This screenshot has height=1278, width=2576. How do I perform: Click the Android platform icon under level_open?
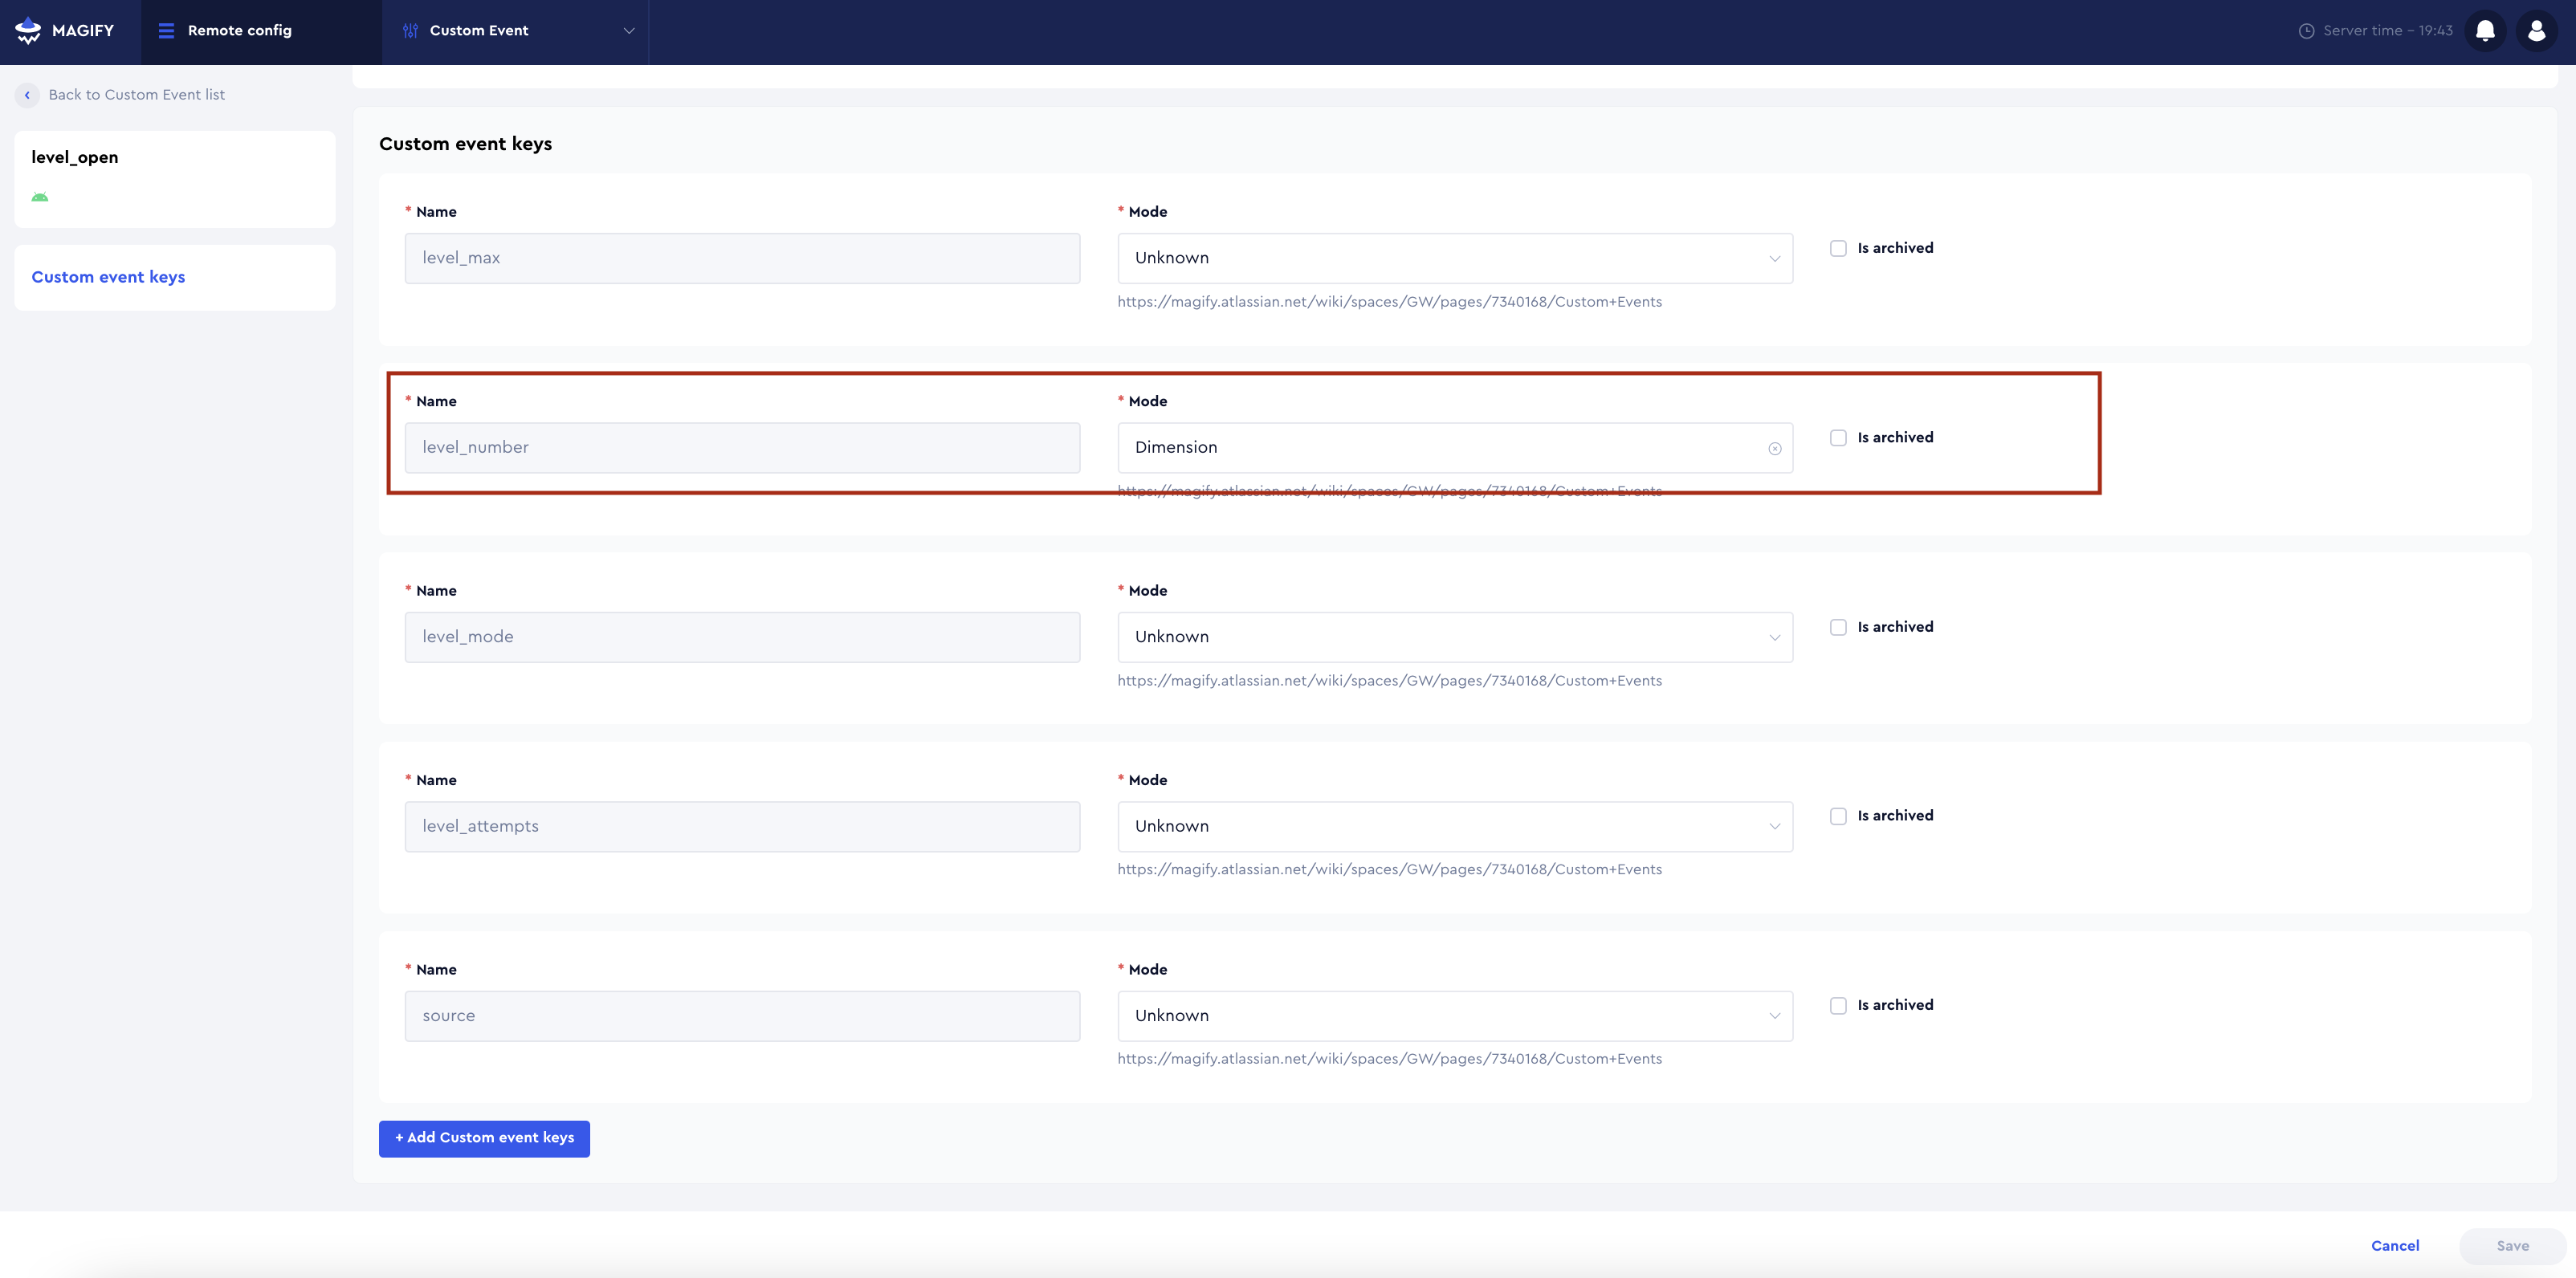[40, 197]
